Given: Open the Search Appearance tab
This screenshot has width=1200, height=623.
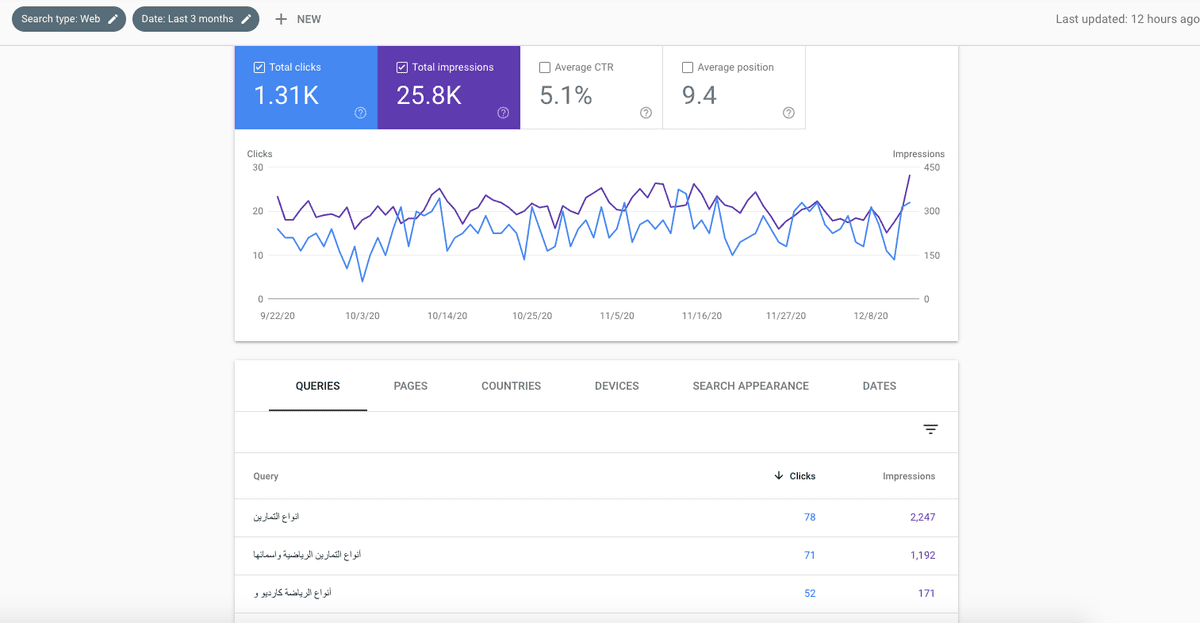Looking at the screenshot, I should (750, 386).
